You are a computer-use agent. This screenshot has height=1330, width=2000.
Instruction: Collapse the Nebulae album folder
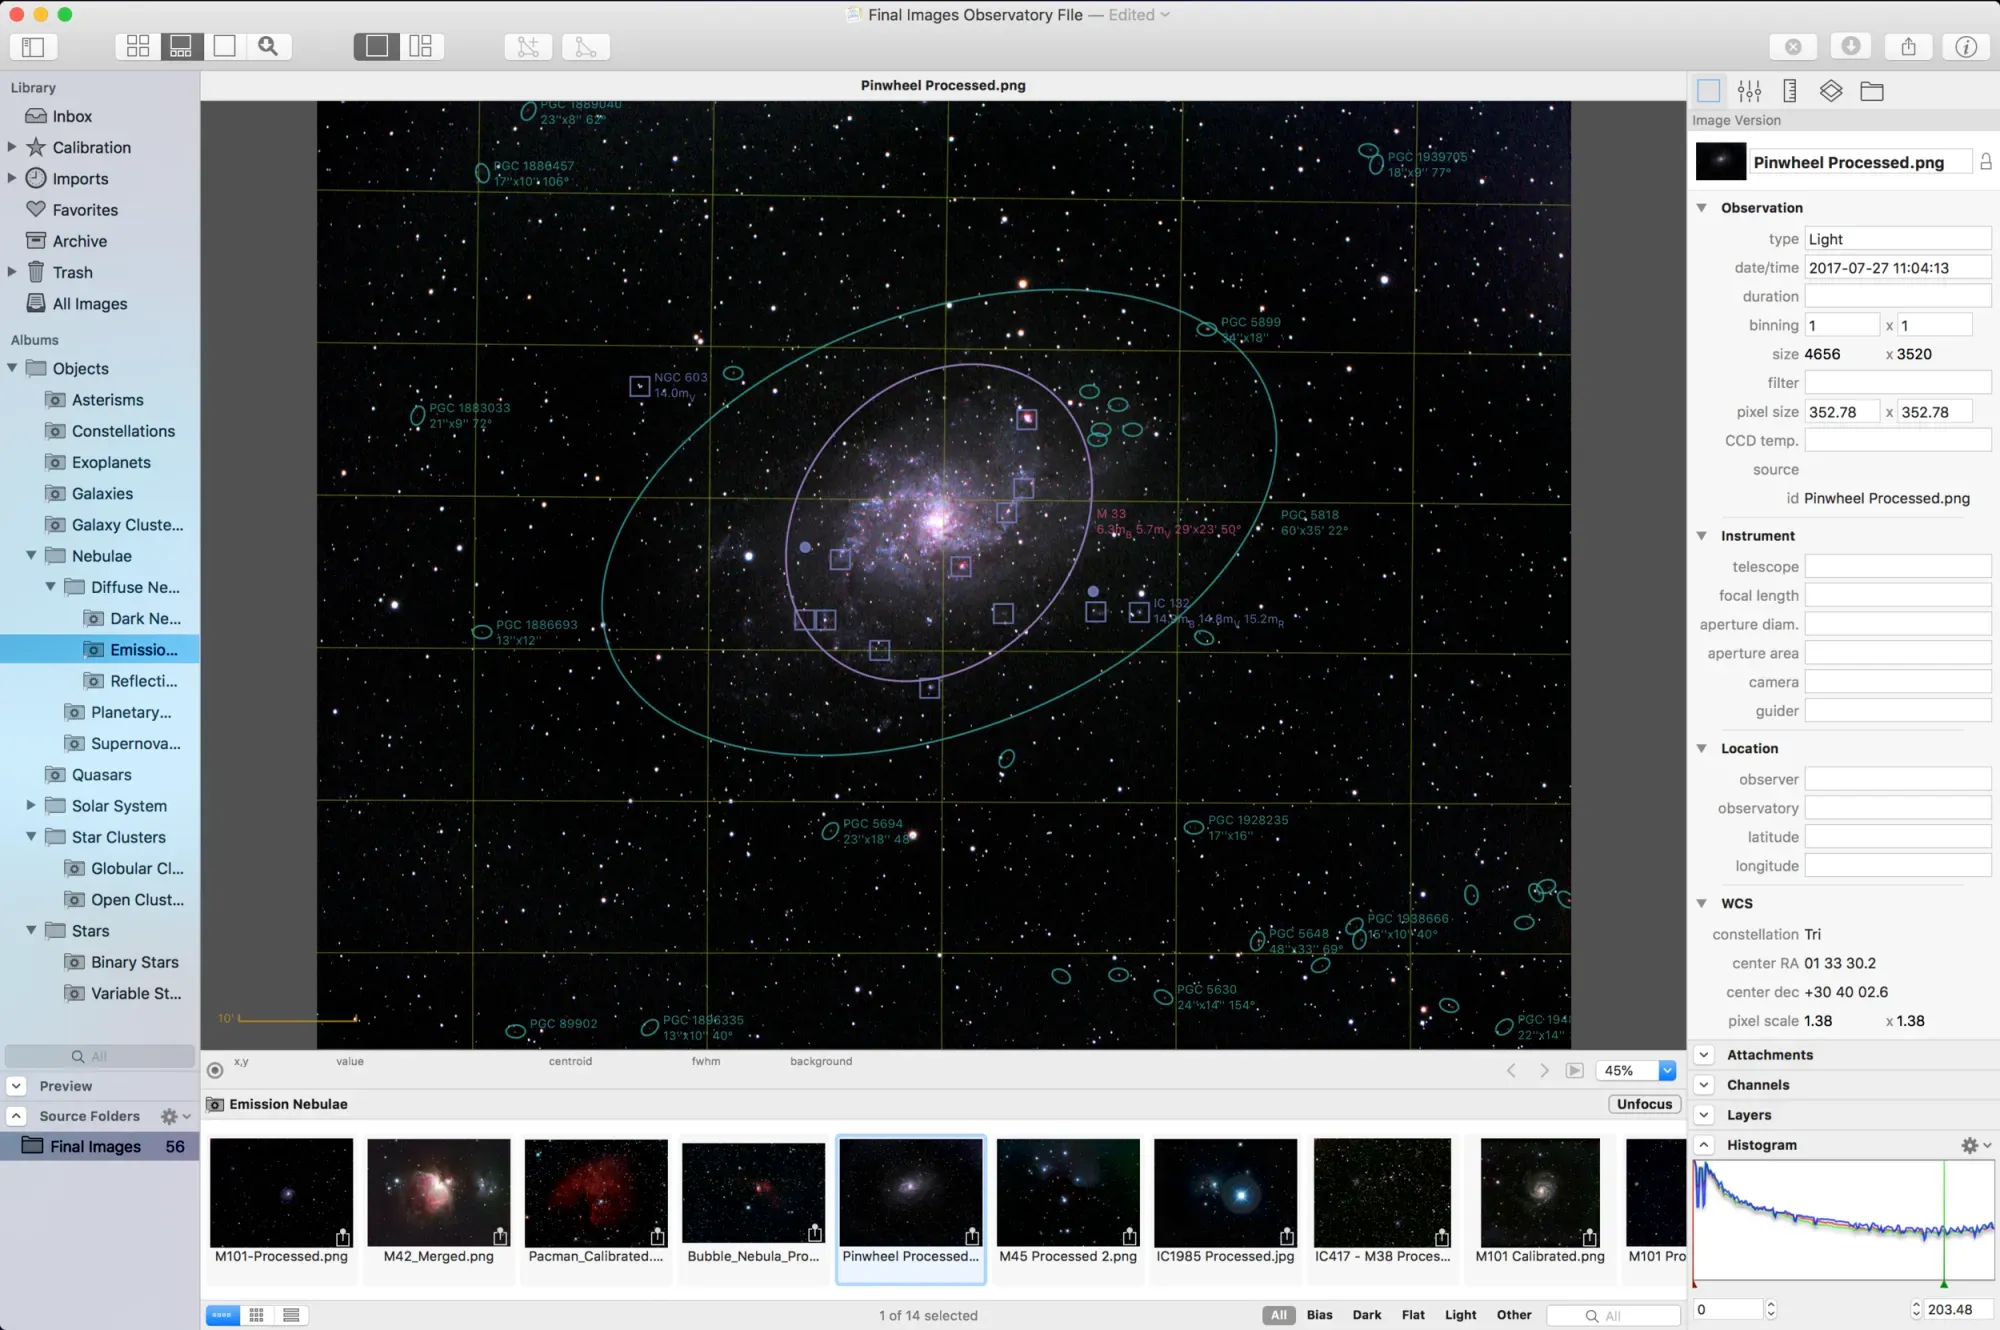[x=31, y=556]
